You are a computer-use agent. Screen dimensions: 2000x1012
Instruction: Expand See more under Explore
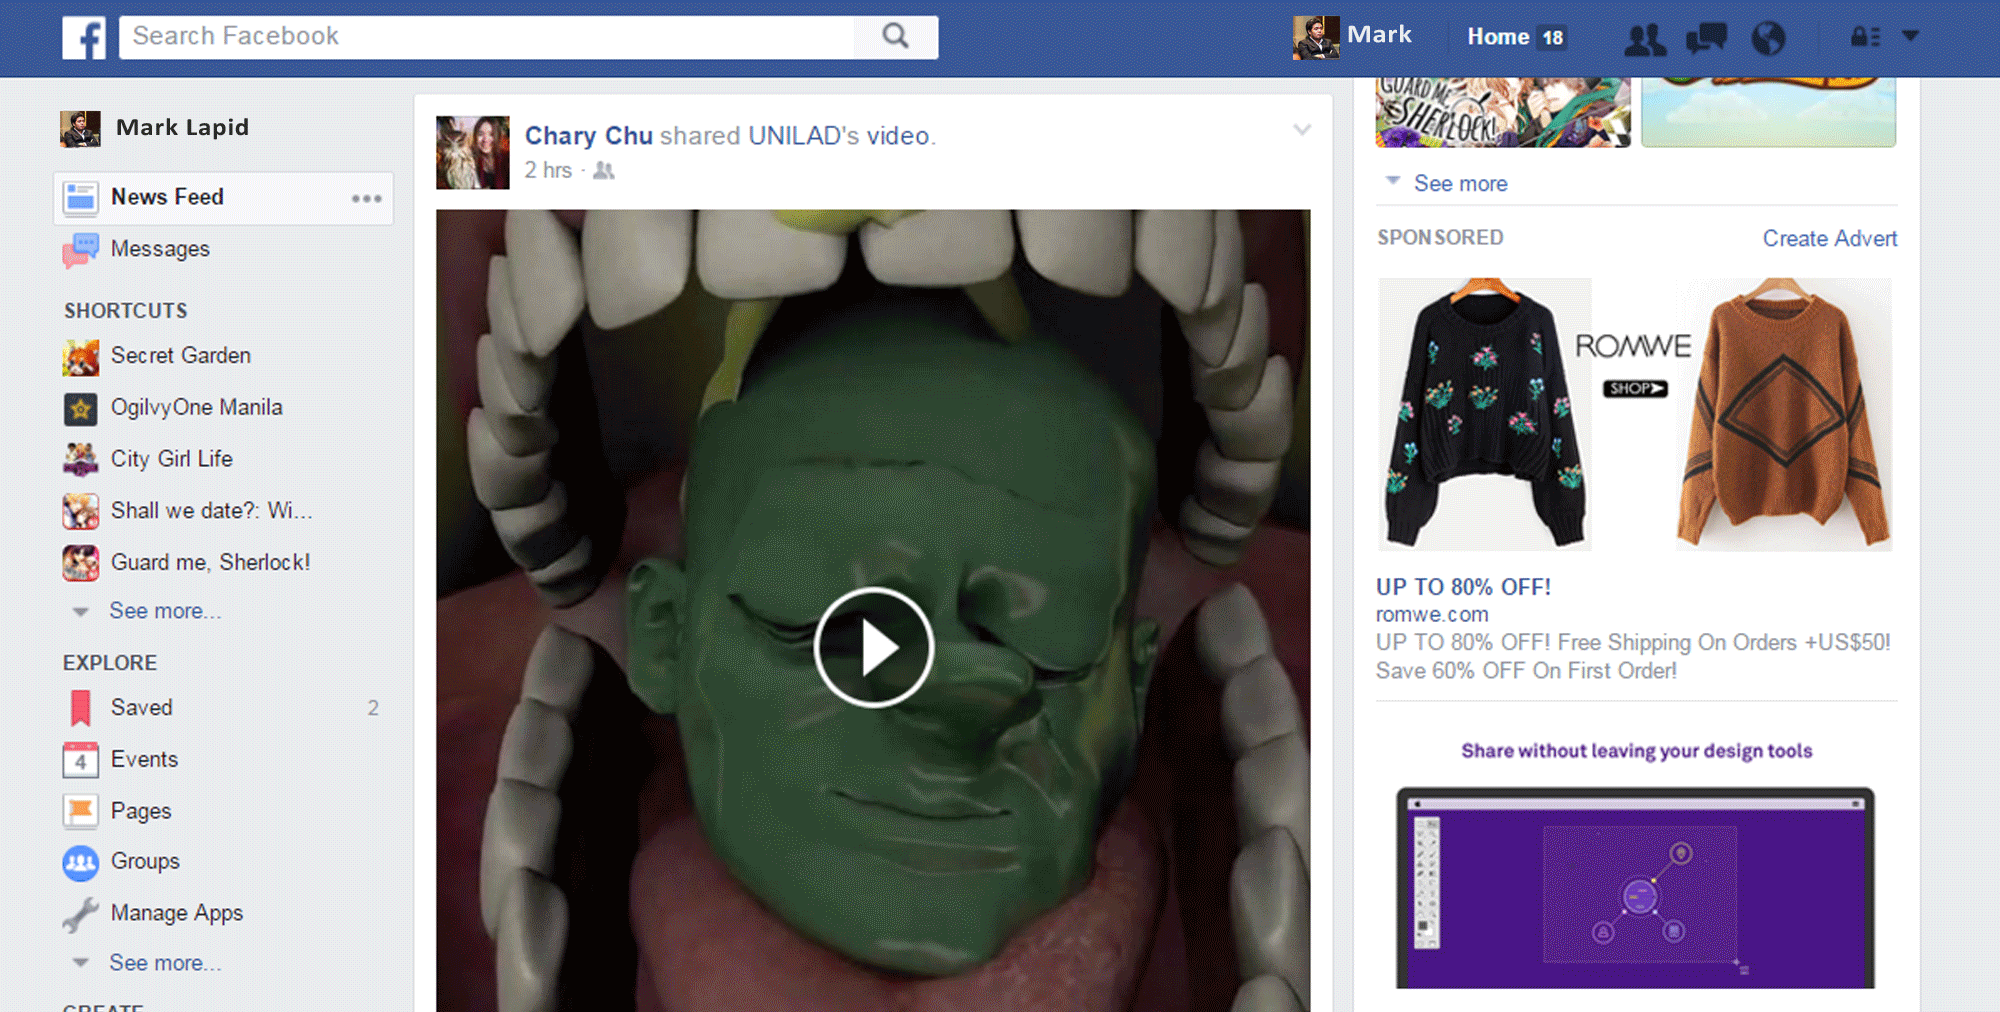tap(164, 963)
